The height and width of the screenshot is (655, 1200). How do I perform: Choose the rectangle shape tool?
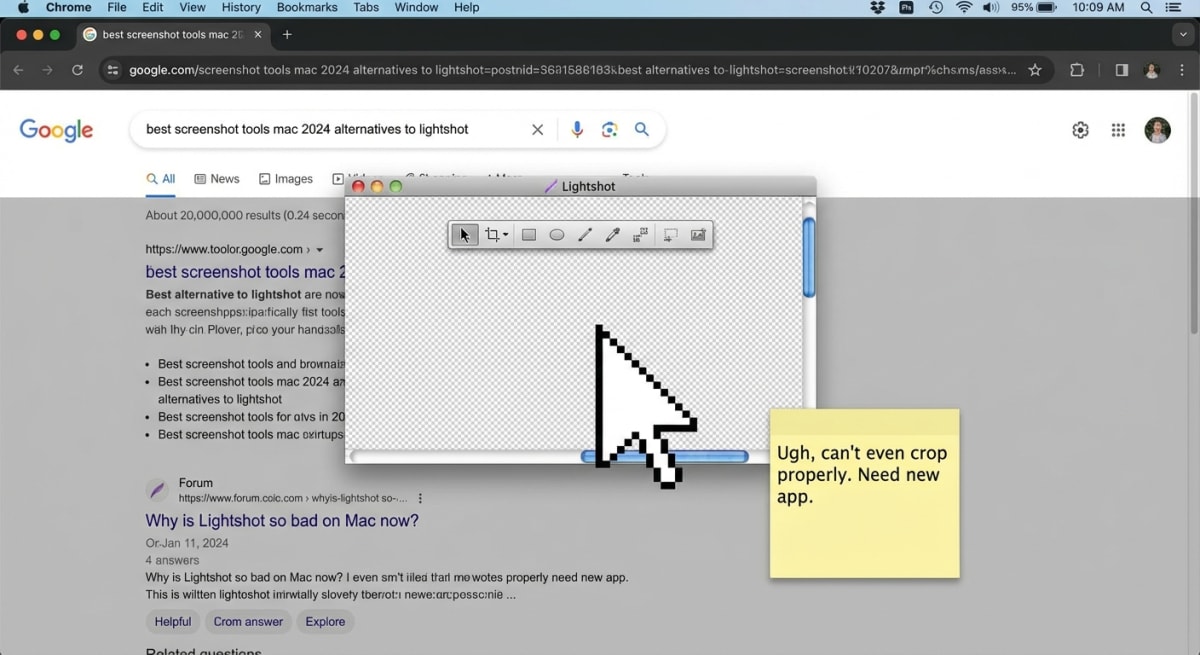(x=529, y=234)
